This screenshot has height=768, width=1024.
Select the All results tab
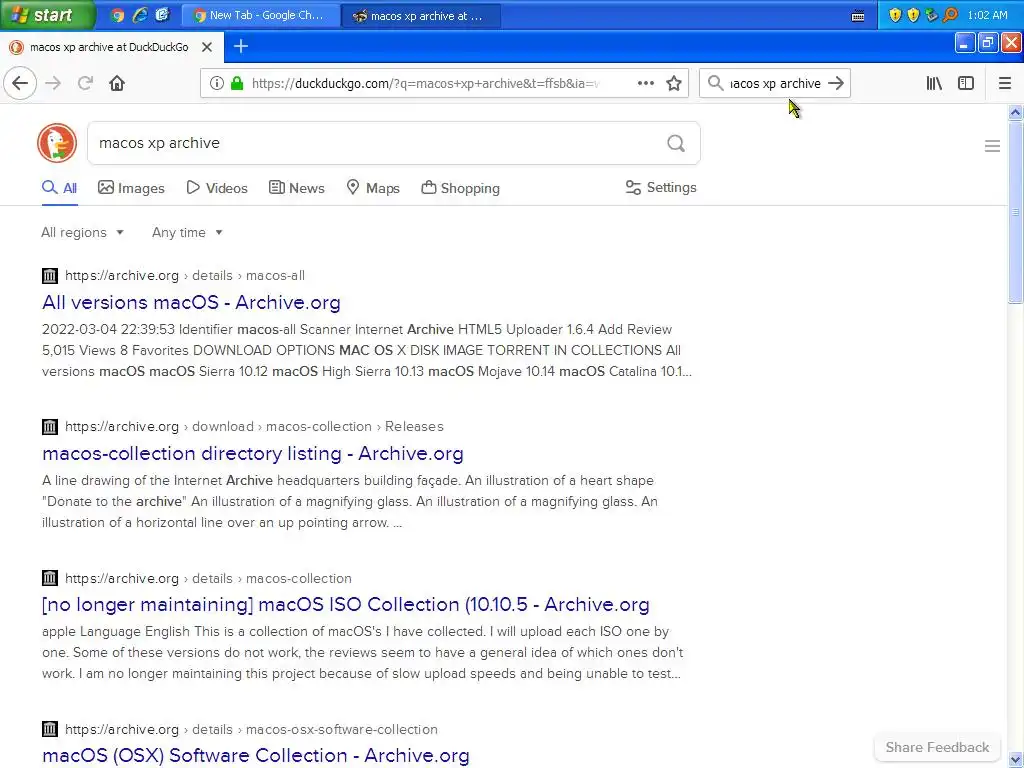pos(59,188)
